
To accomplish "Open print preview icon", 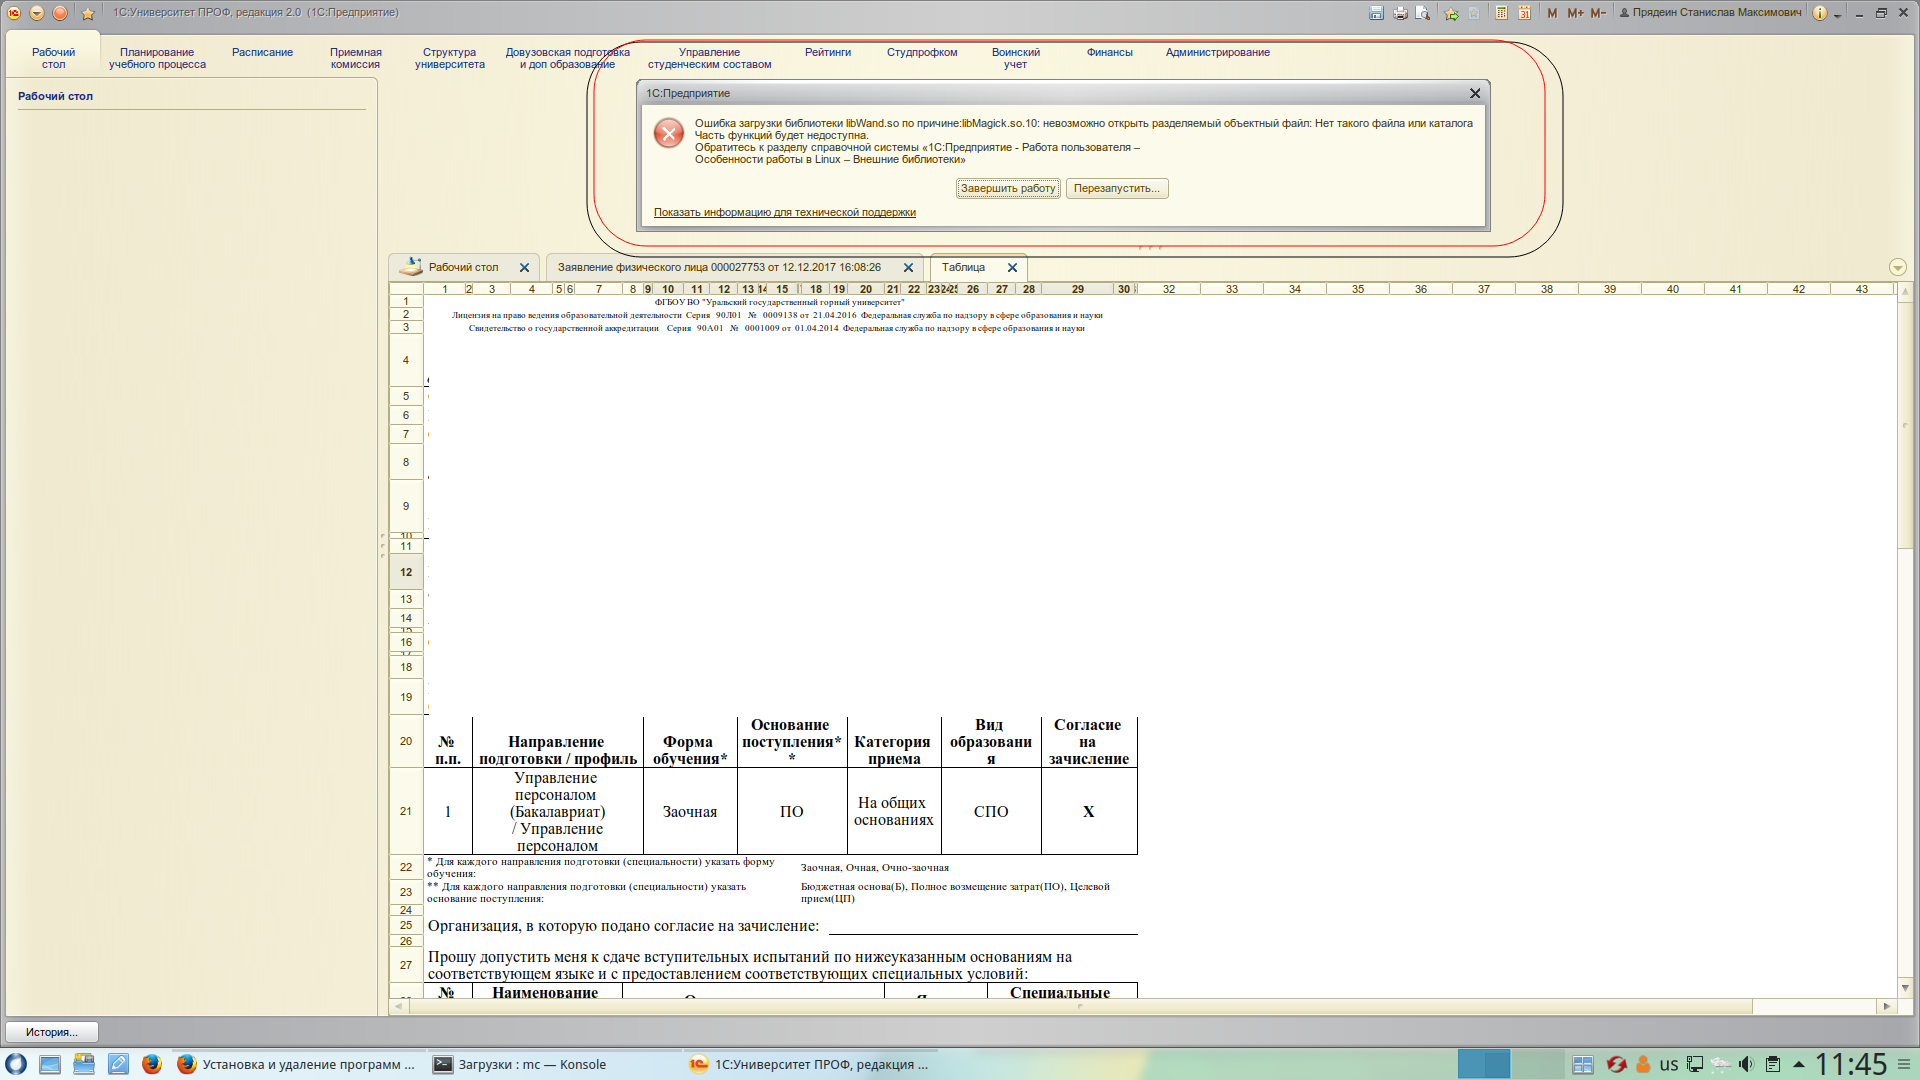I will point(1422,13).
